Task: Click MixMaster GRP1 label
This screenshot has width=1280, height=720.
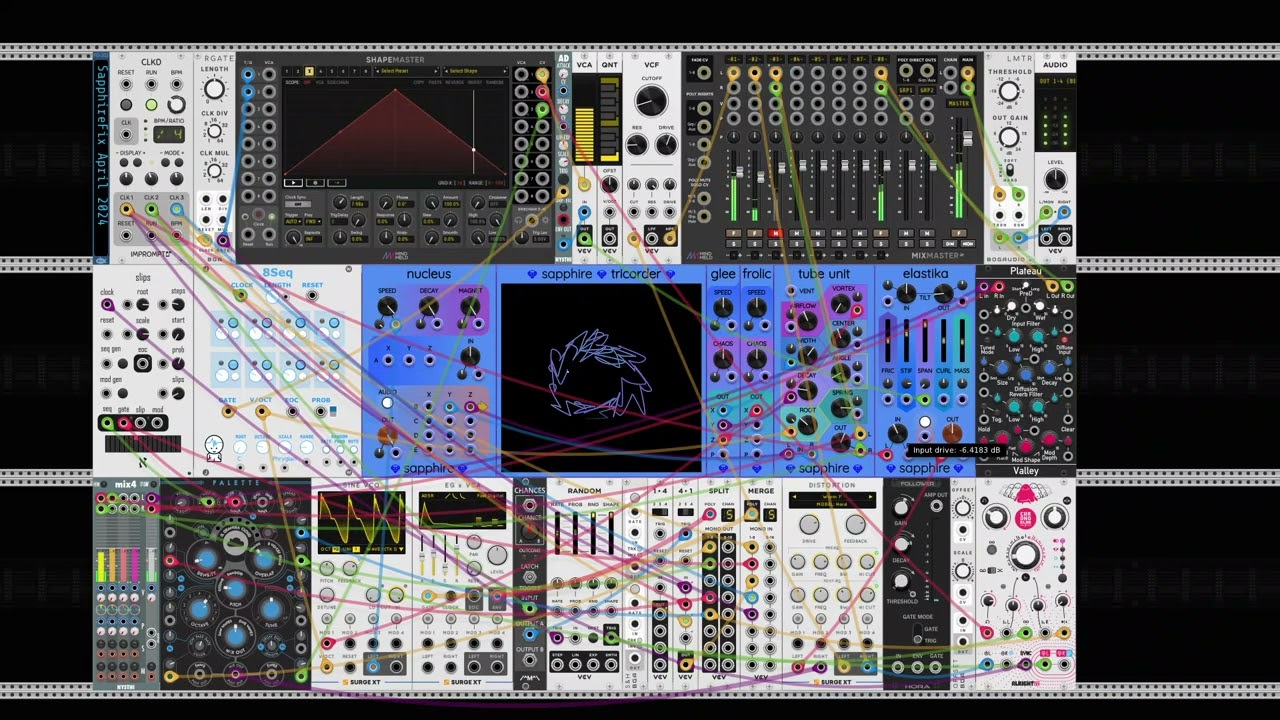Action: [906, 90]
